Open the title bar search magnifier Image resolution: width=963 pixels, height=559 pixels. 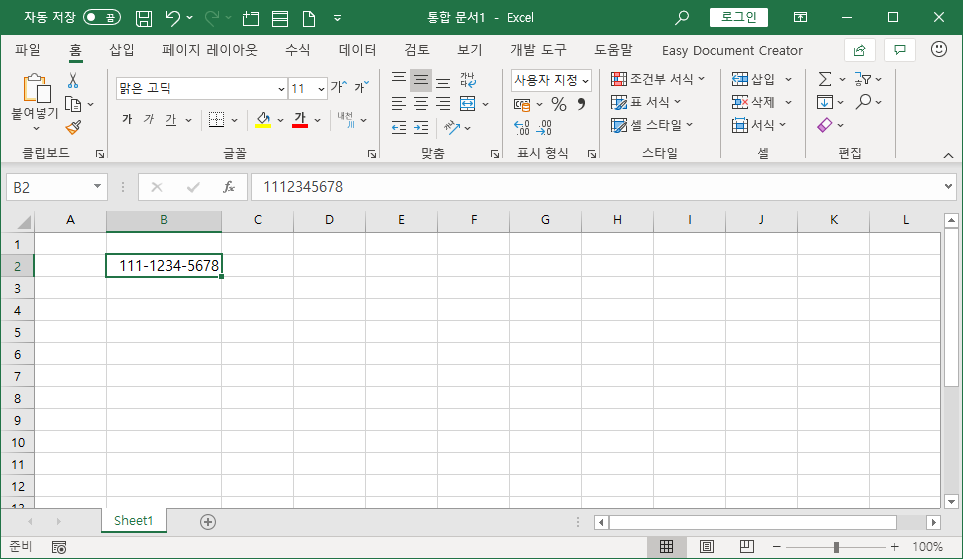point(682,18)
